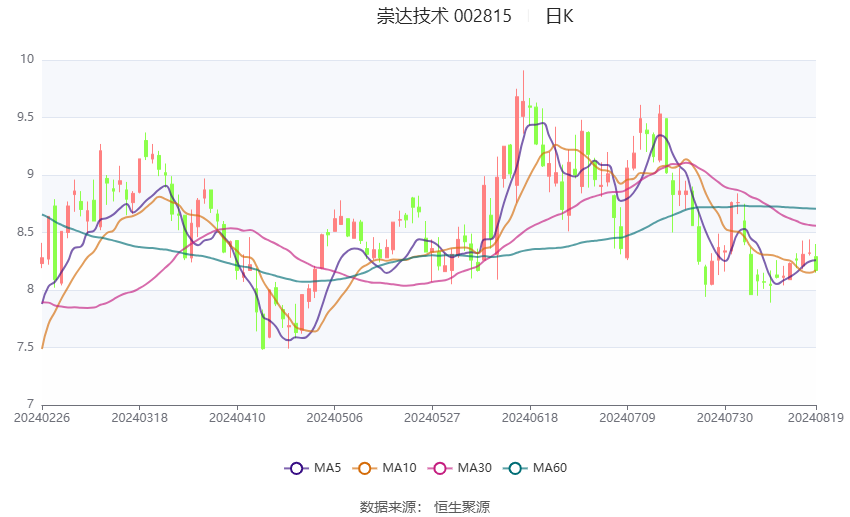Click the 20240618 x-axis date label

tap(530, 418)
